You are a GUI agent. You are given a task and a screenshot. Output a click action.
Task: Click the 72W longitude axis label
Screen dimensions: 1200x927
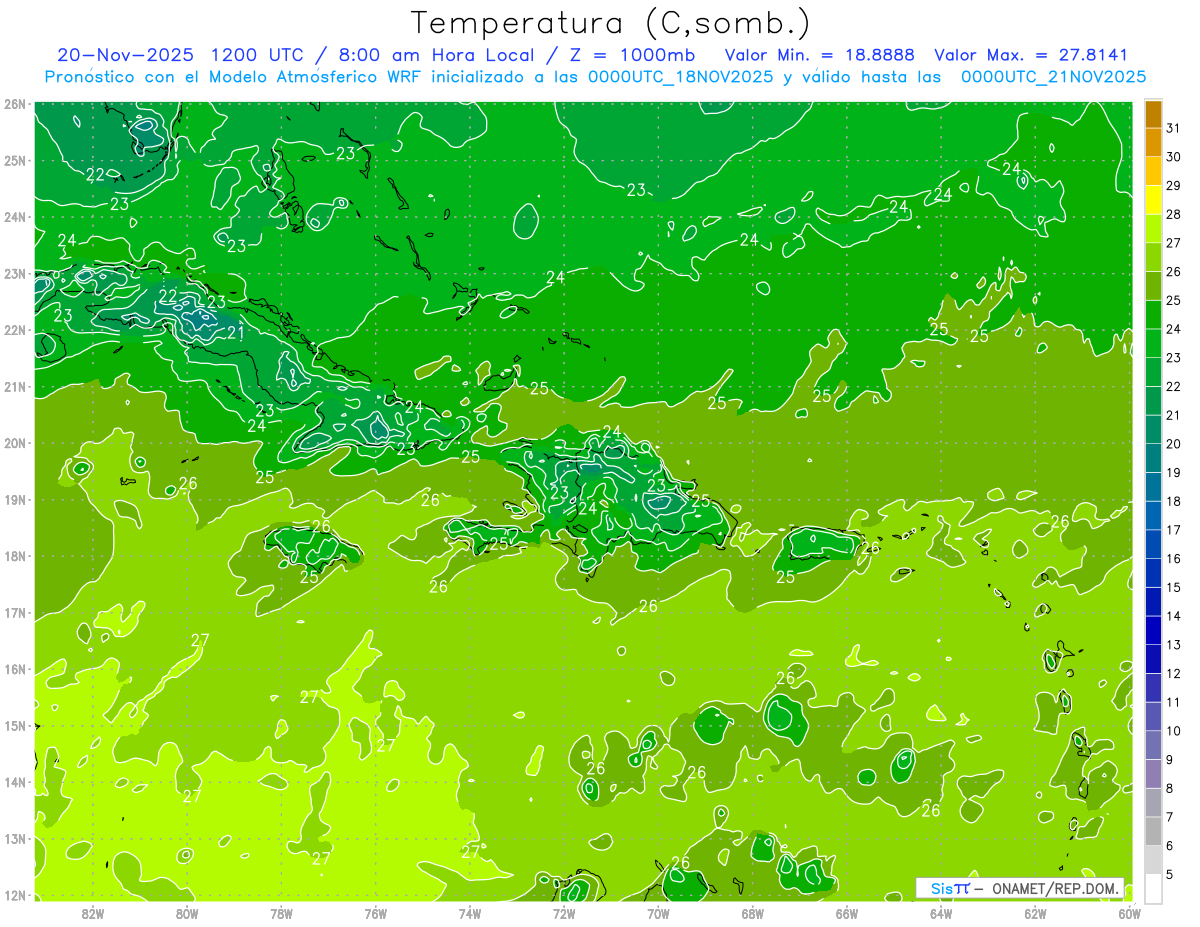pos(564,913)
